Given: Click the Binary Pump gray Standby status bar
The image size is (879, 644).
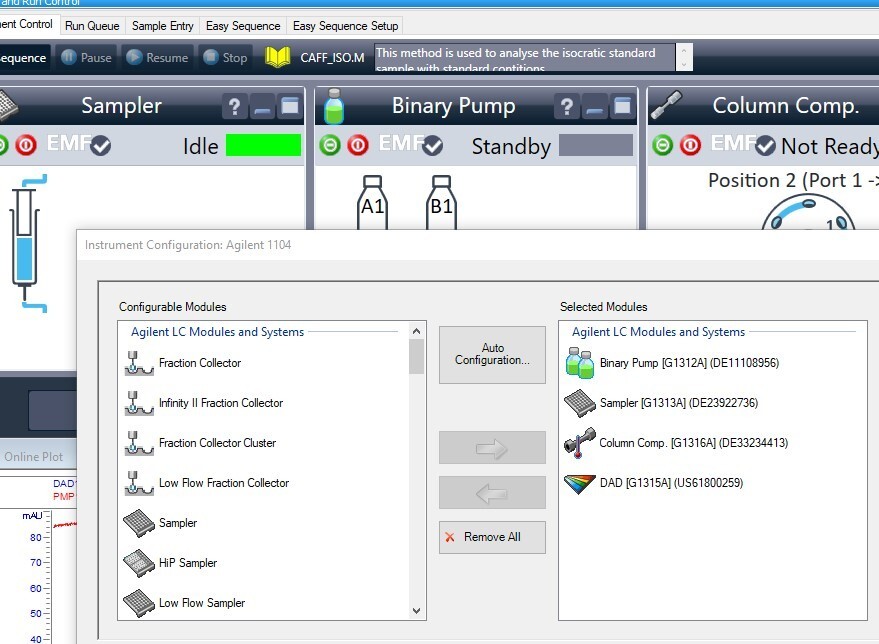Looking at the screenshot, I should tap(596, 145).
